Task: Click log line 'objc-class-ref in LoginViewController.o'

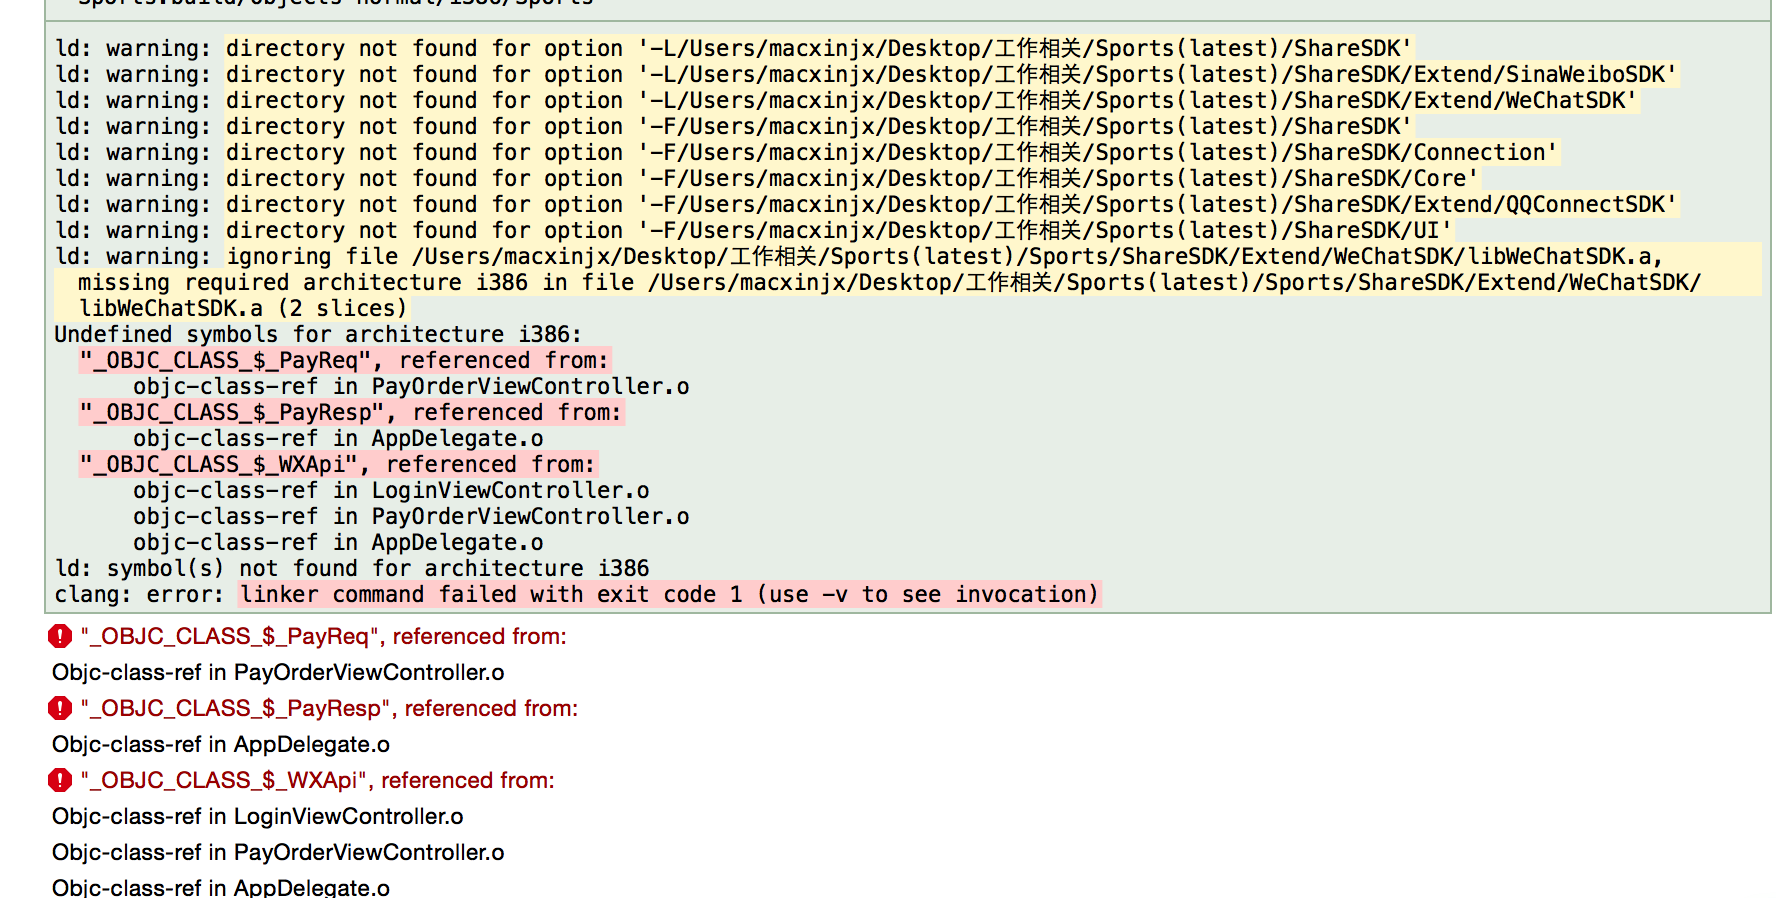Action: (391, 490)
